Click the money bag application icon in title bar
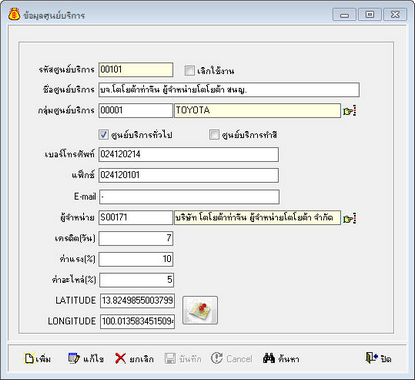This screenshot has height=380, width=415. click(x=14, y=15)
